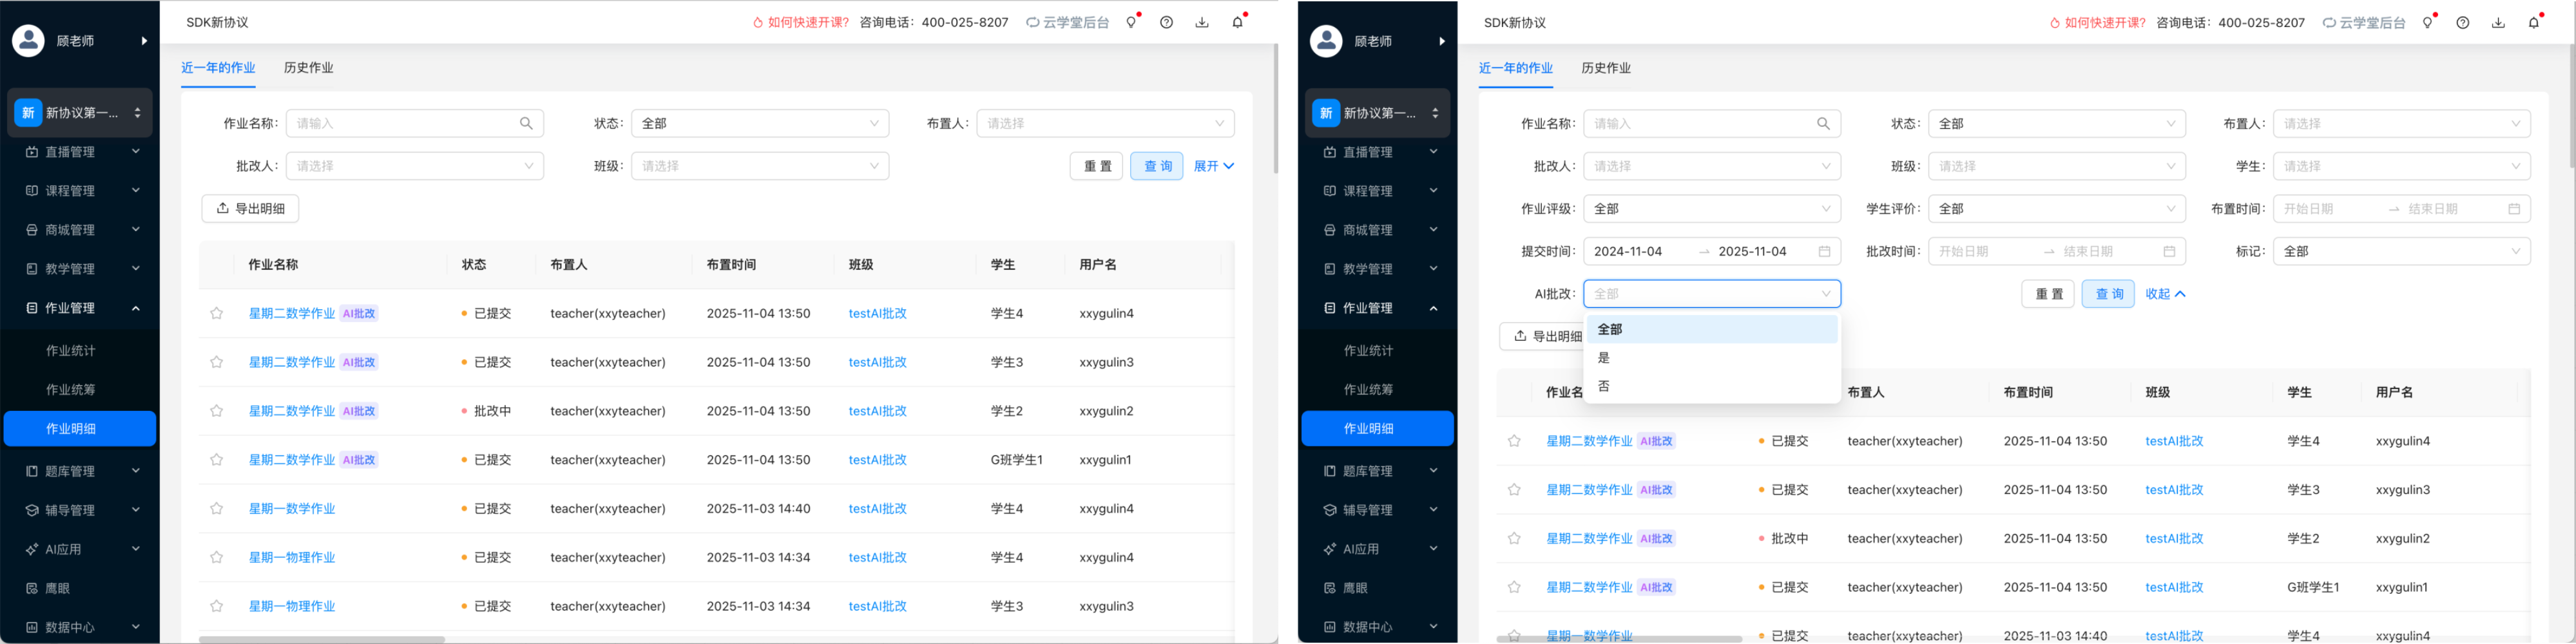Screen dimensions: 2576x644
Task: Click the 作业名称 input field in left window
Action: 415,124
